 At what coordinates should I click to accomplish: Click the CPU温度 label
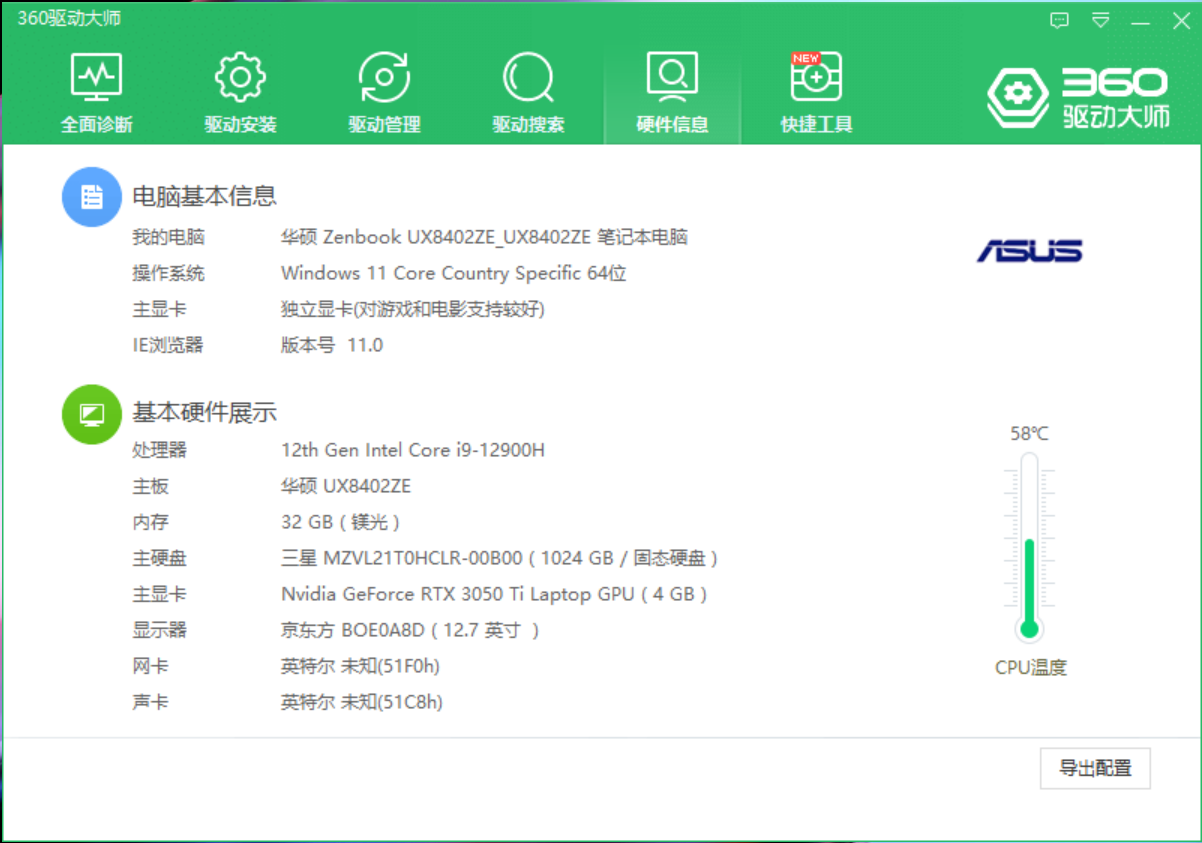point(1031,667)
